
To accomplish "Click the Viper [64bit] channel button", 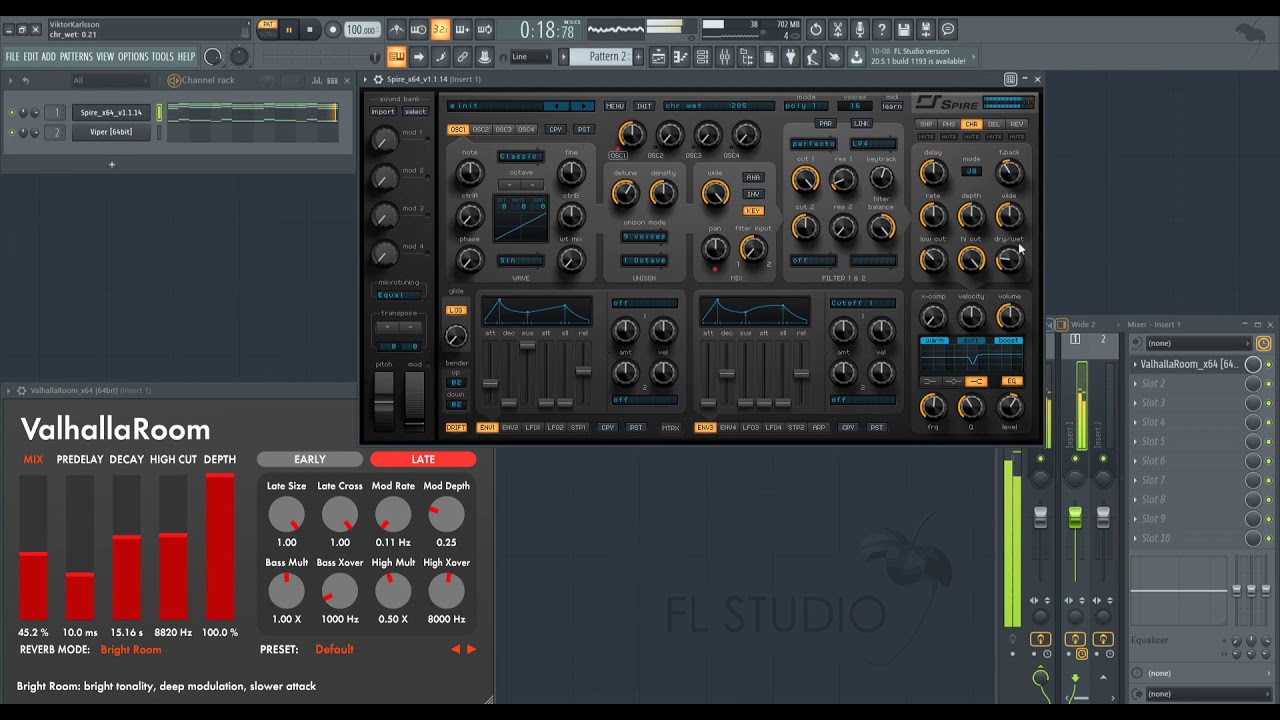I will click(x=112, y=132).
